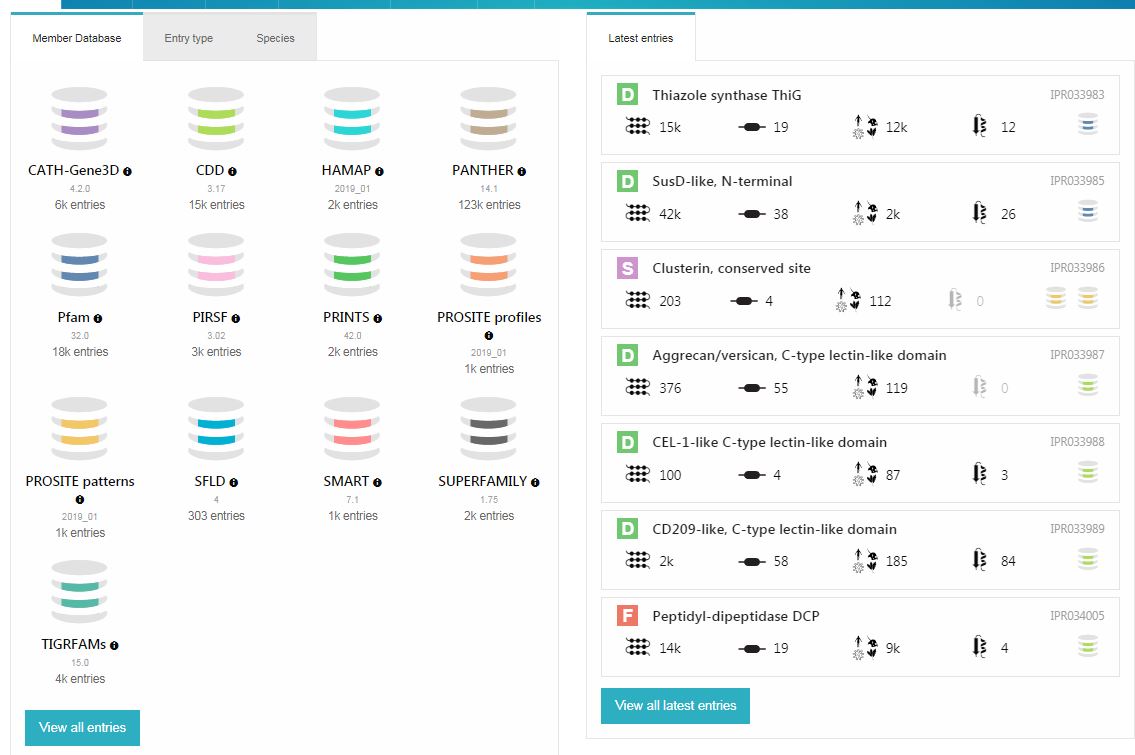
Task: Open the CATH-Gene3D database icon
Action: 80,119
